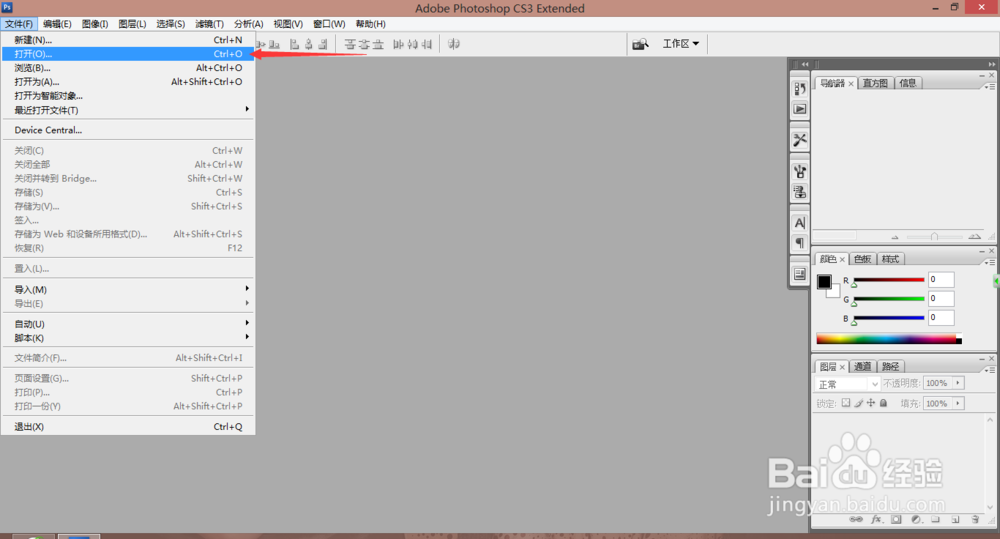Click the Navigator zoom slider
The image size is (1000, 539).
click(x=934, y=237)
